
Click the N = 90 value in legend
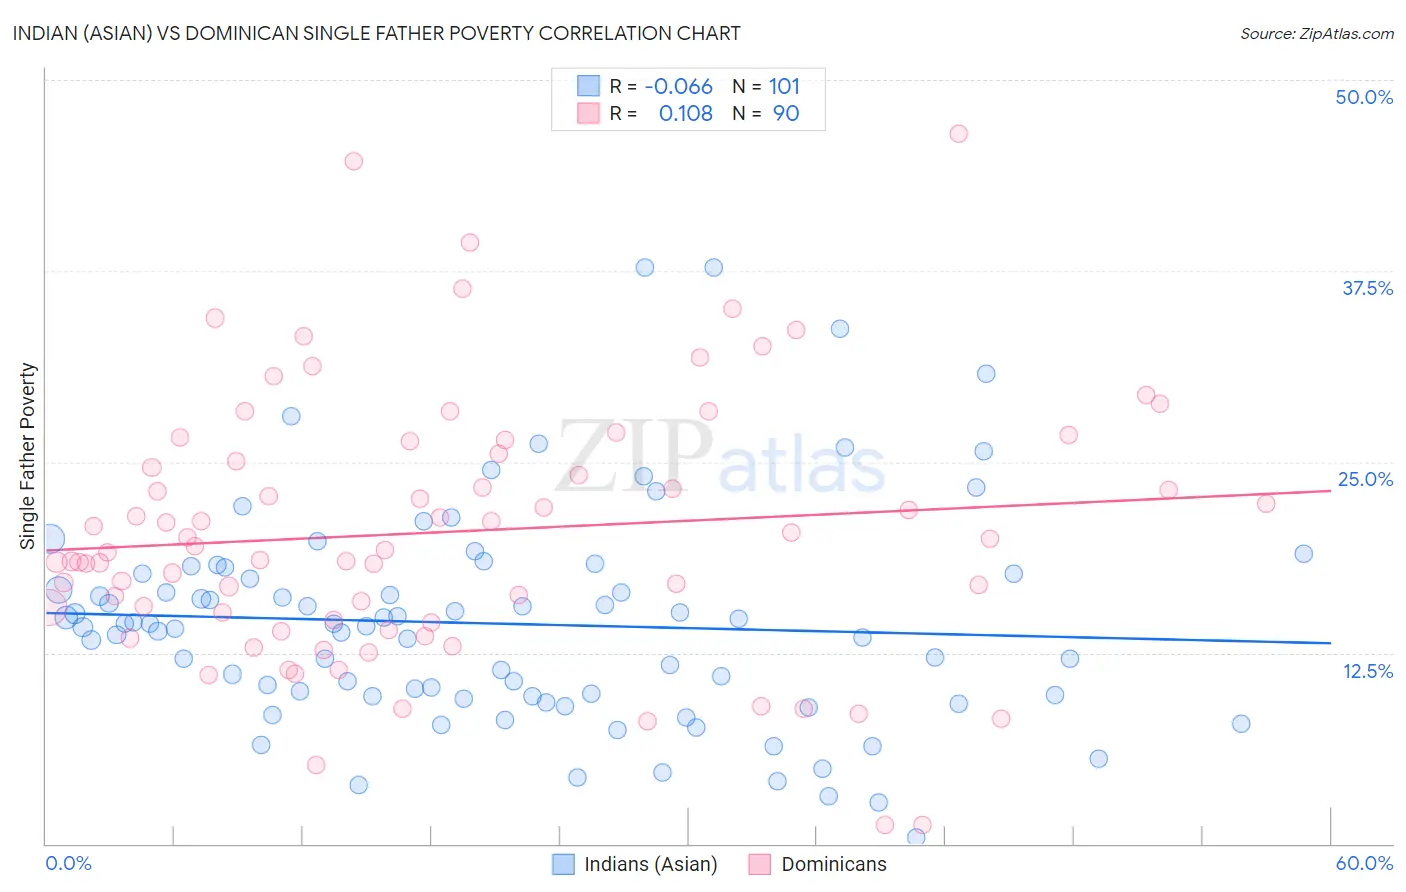tap(766, 113)
